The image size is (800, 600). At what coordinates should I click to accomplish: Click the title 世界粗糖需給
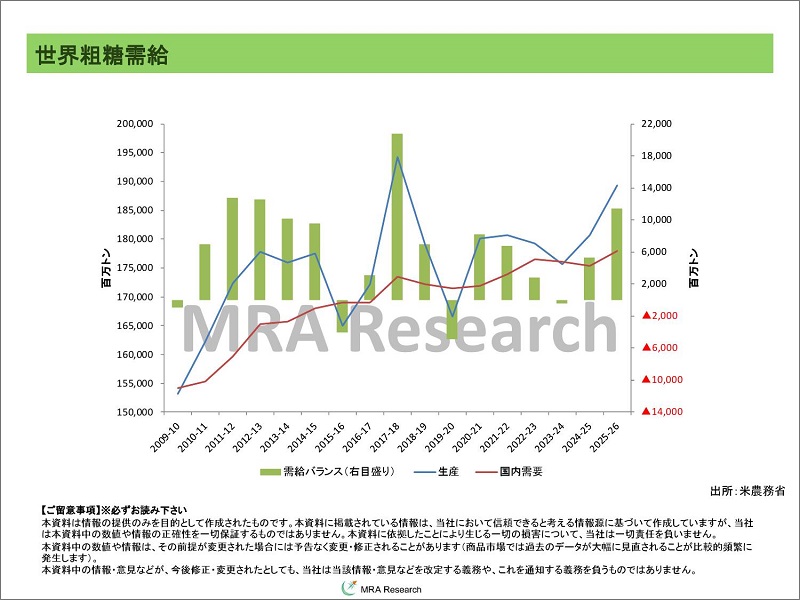tap(102, 55)
